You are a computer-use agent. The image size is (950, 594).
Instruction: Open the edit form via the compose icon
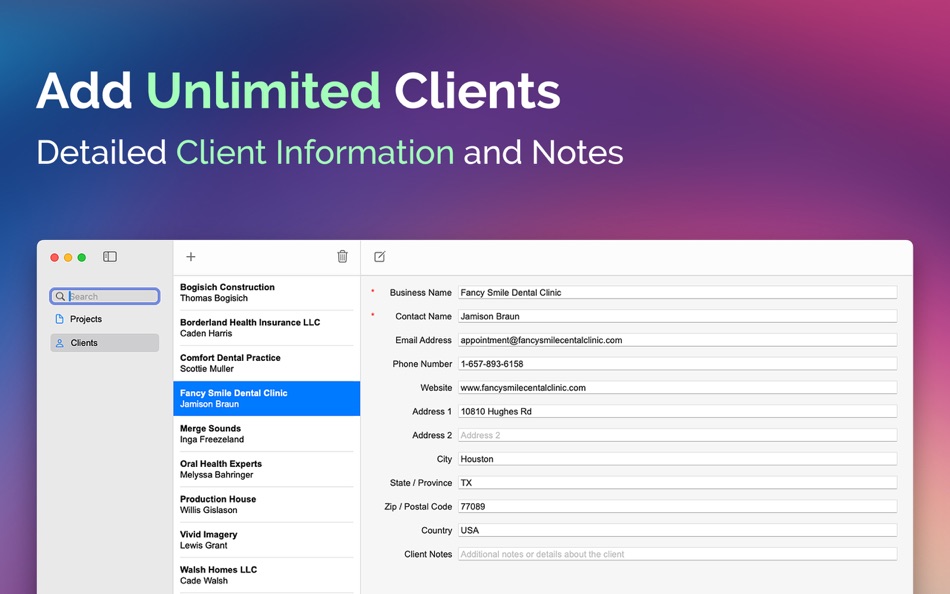(x=379, y=257)
